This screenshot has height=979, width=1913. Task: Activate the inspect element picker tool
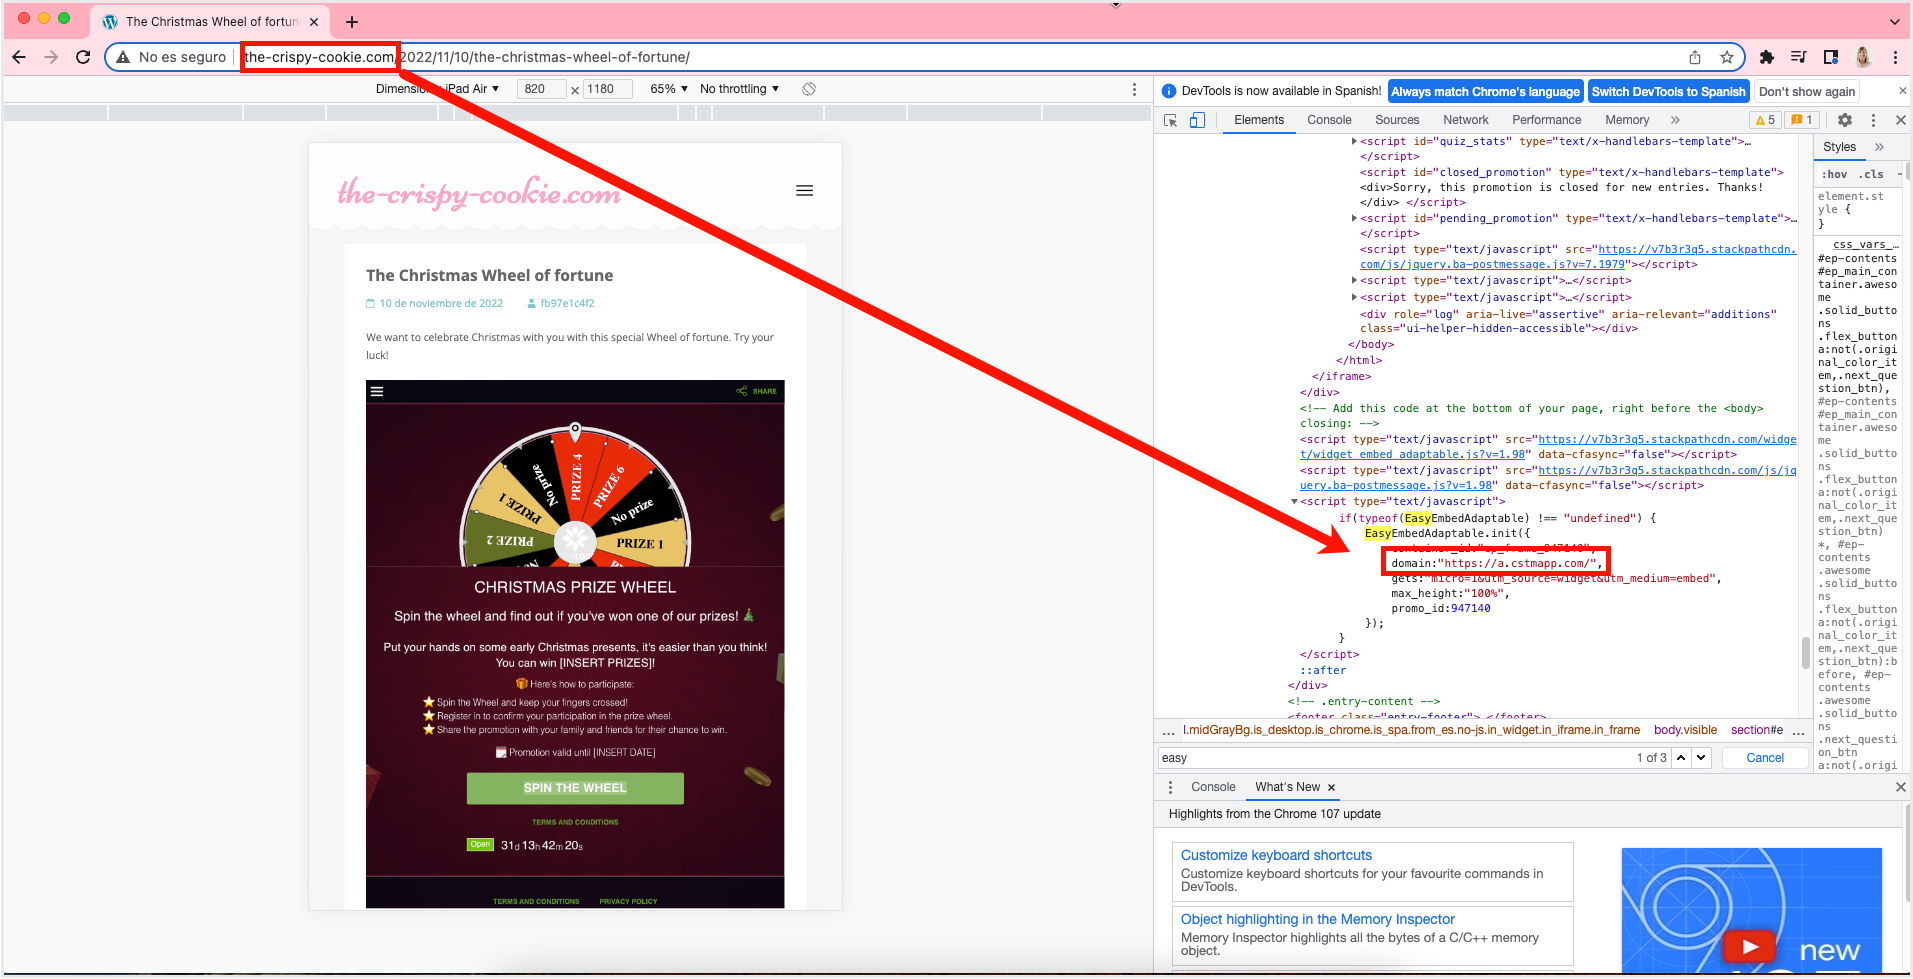point(1170,120)
